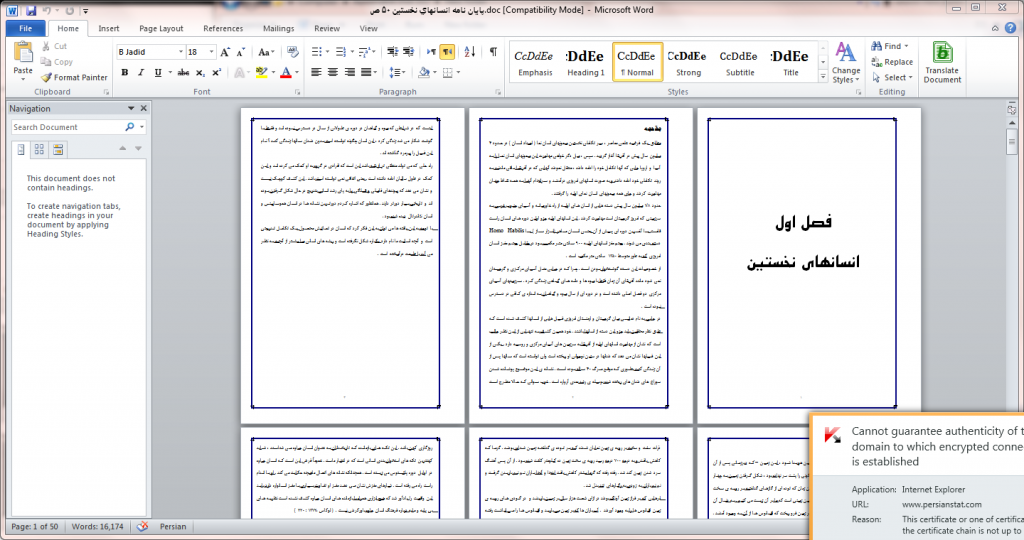Expand the Styles gallery More arrow
1024x540 pixels.
(x=820, y=75)
